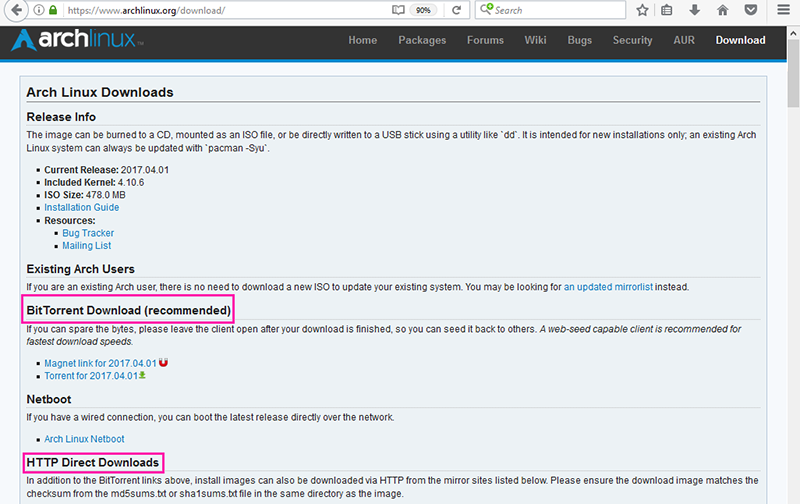The width and height of the screenshot is (800, 504).
Task: Click Magnet link for 2017.04.01
Action: pos(100,363)
